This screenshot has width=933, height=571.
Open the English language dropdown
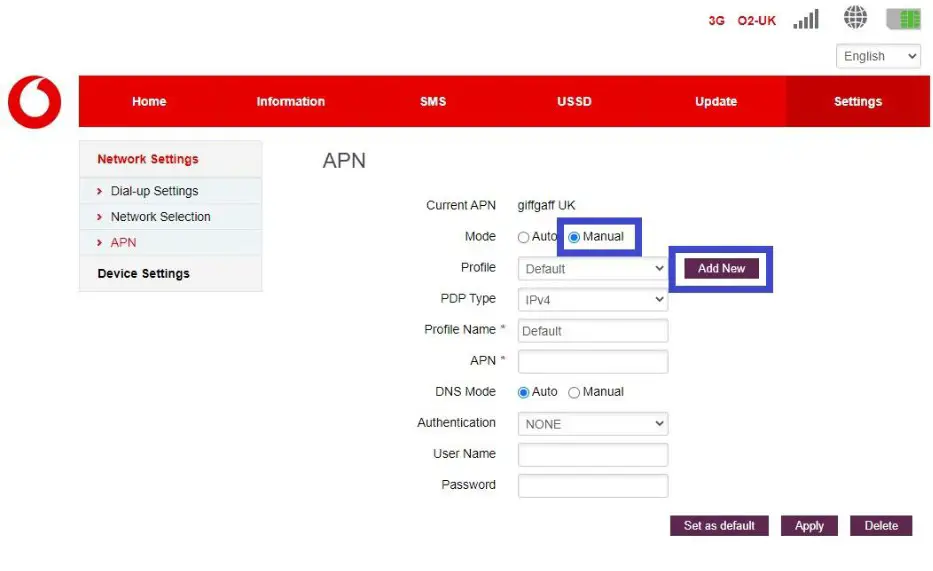pyautogui.click(x=878, y=57)
